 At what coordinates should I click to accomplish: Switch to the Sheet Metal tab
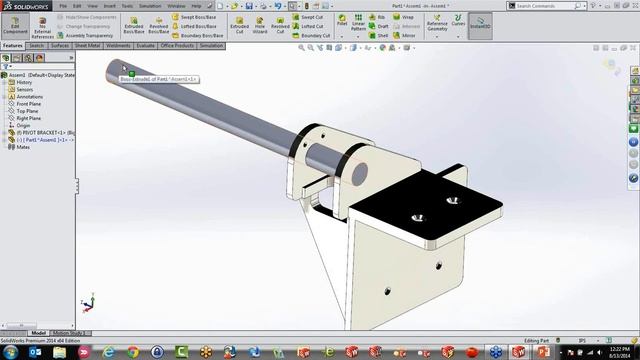[x=87, y=46]
